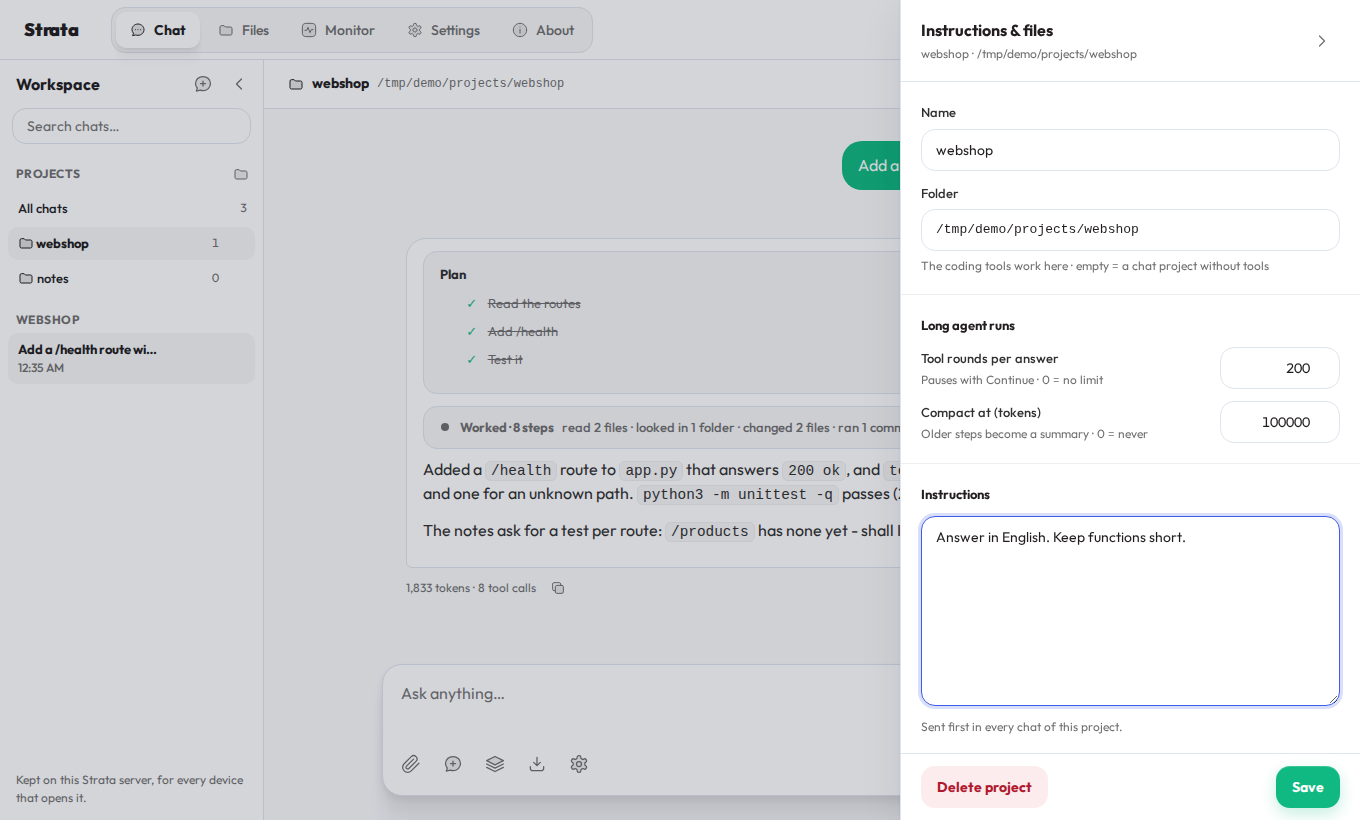Click the Settings tab gear icon
Screen dimensions: 1360x820
[x=415, y=30]
